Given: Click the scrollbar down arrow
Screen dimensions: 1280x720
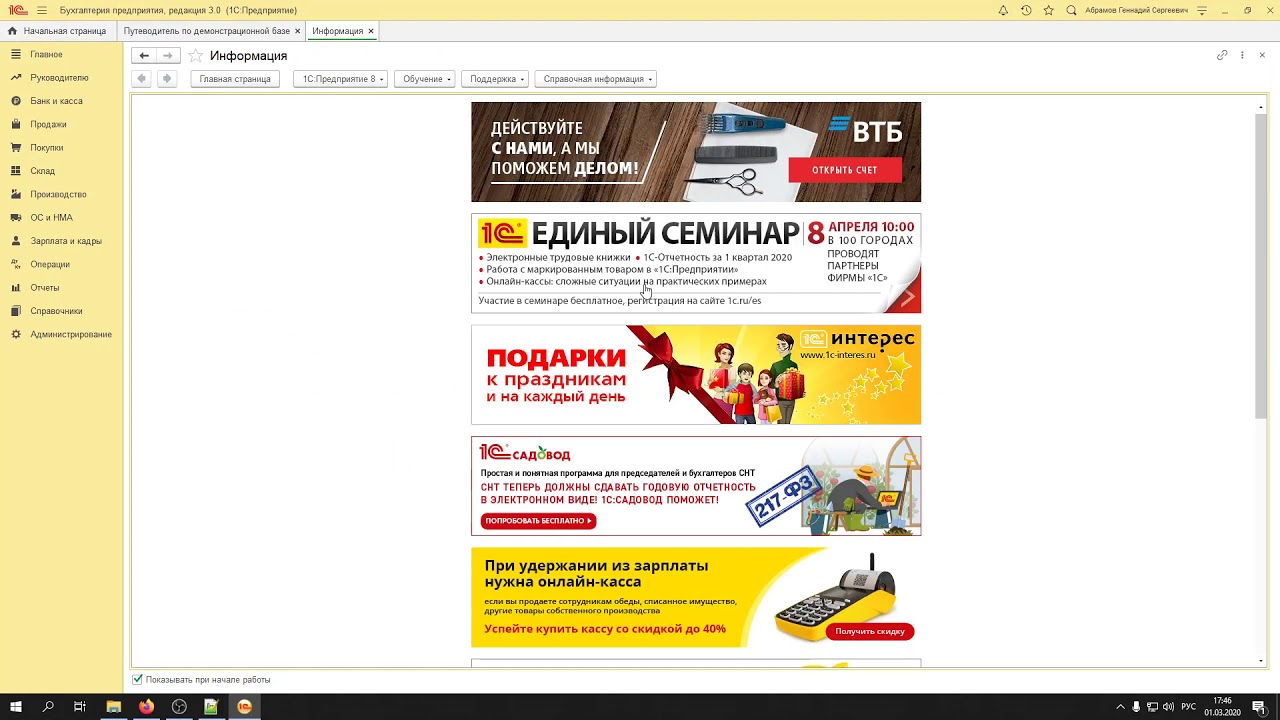Looking at the screenshot, I should [1261, 661].
